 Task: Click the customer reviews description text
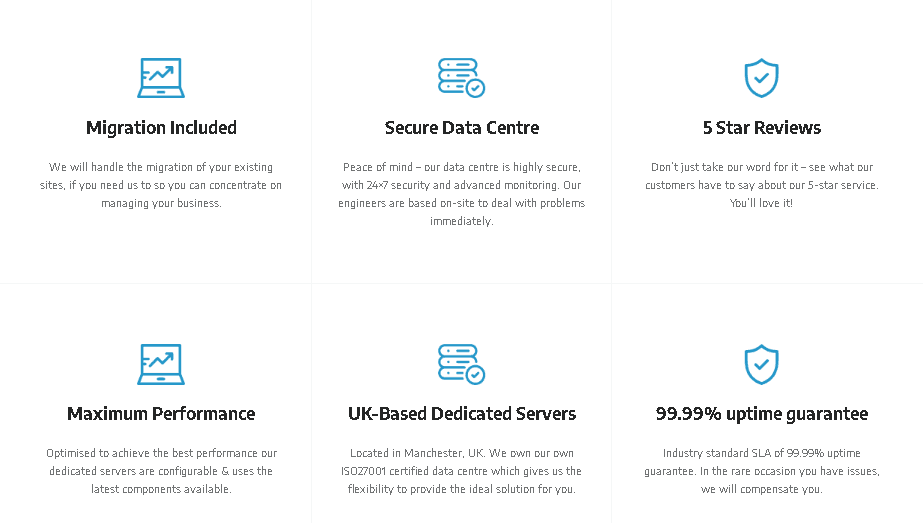click(x=762, y=185)
